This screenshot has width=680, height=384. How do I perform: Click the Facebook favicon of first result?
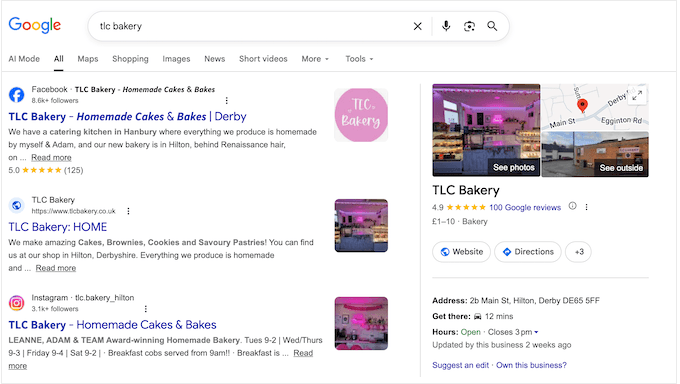[x=16, y=94]
